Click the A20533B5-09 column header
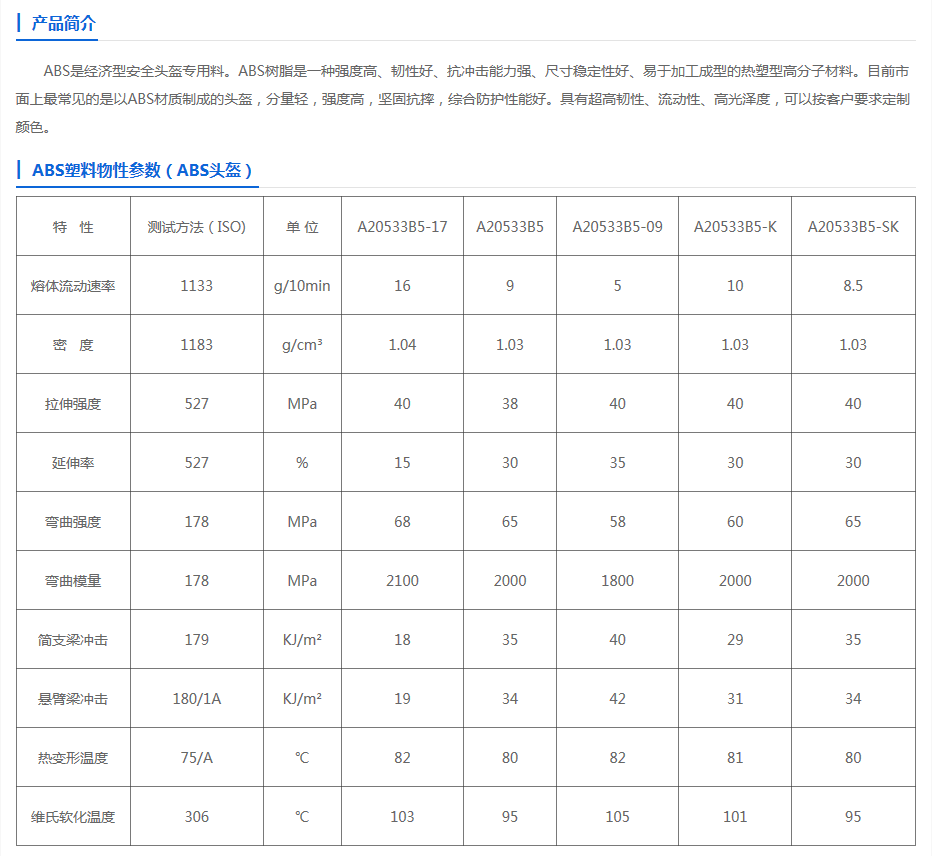The image size is (932, 856). click(x=618, y=227)
